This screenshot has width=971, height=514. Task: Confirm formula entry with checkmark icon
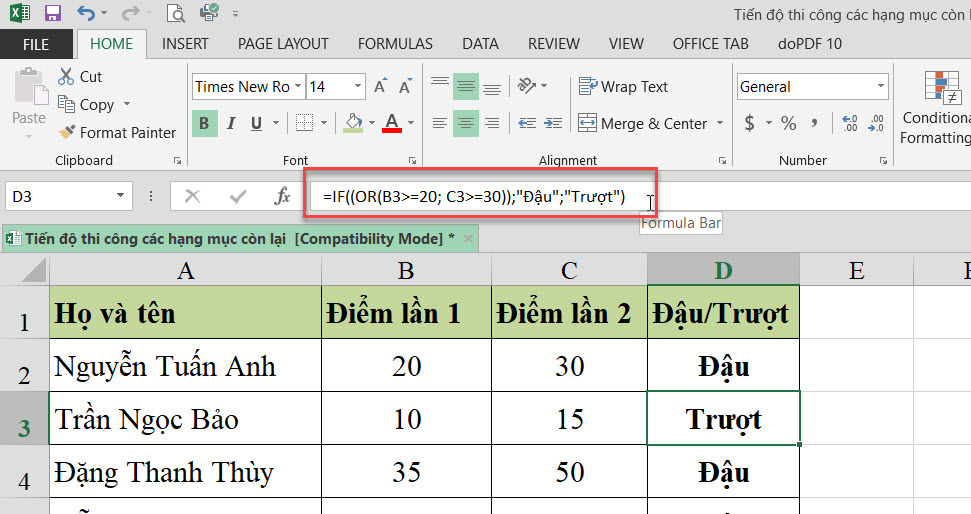tap(238, 196)
